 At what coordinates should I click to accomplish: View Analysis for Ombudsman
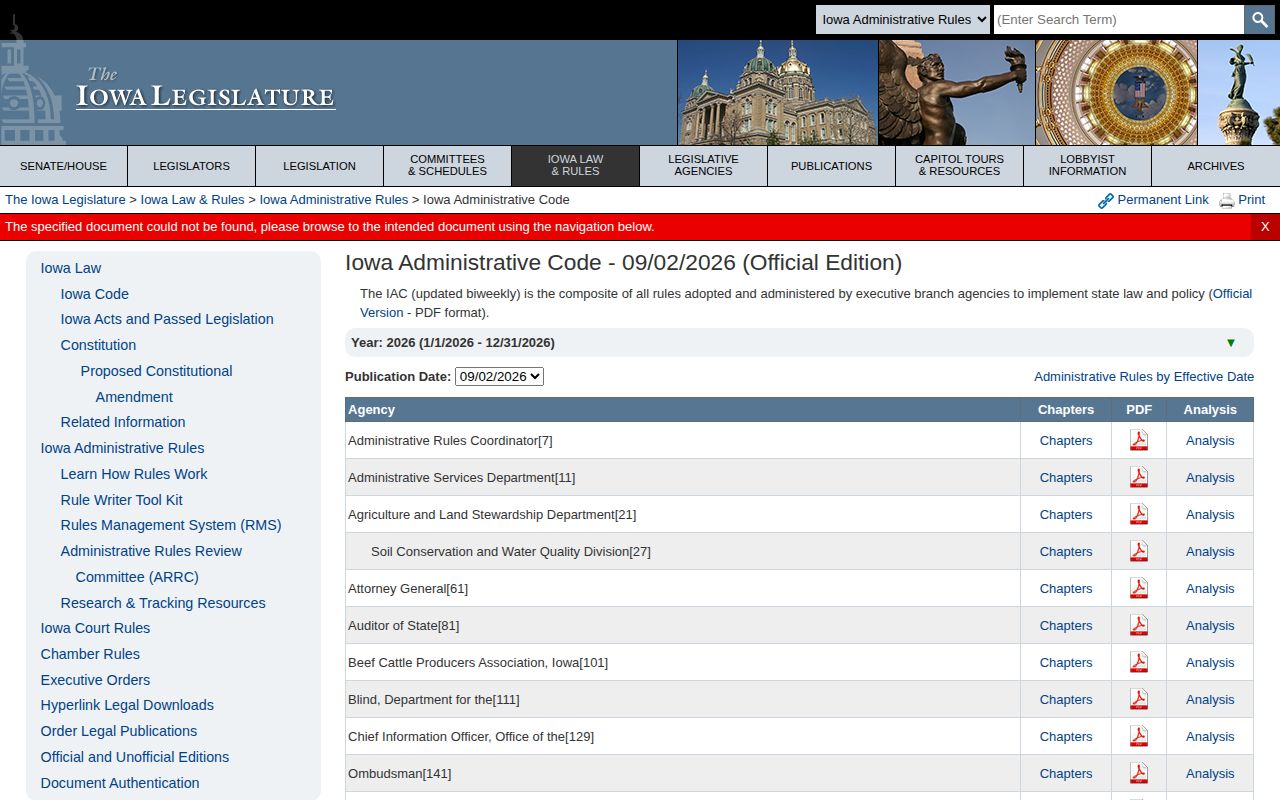(1210, 774)
